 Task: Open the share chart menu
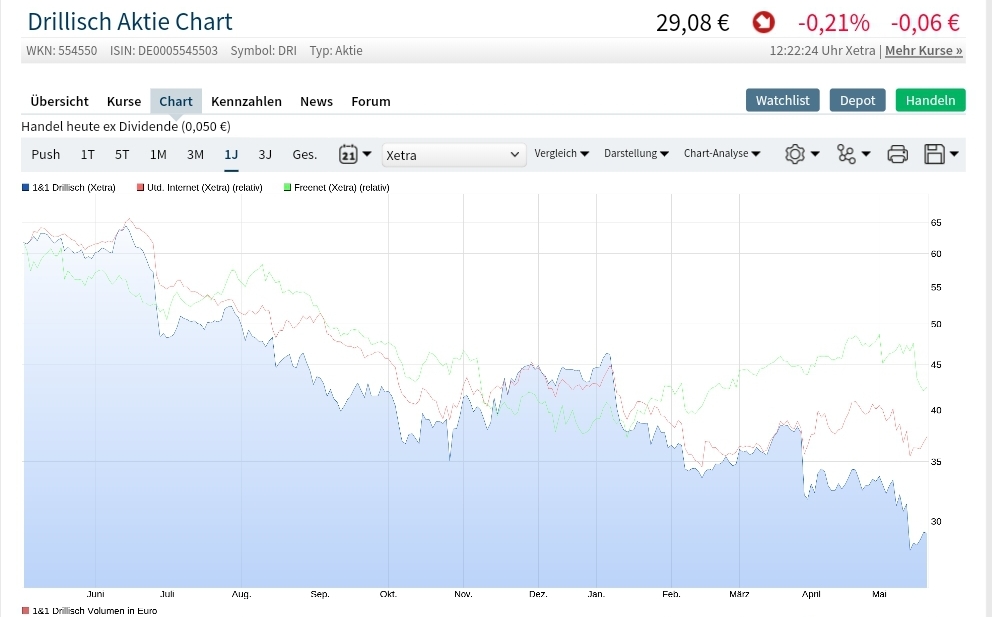click(x=853, y=154)
